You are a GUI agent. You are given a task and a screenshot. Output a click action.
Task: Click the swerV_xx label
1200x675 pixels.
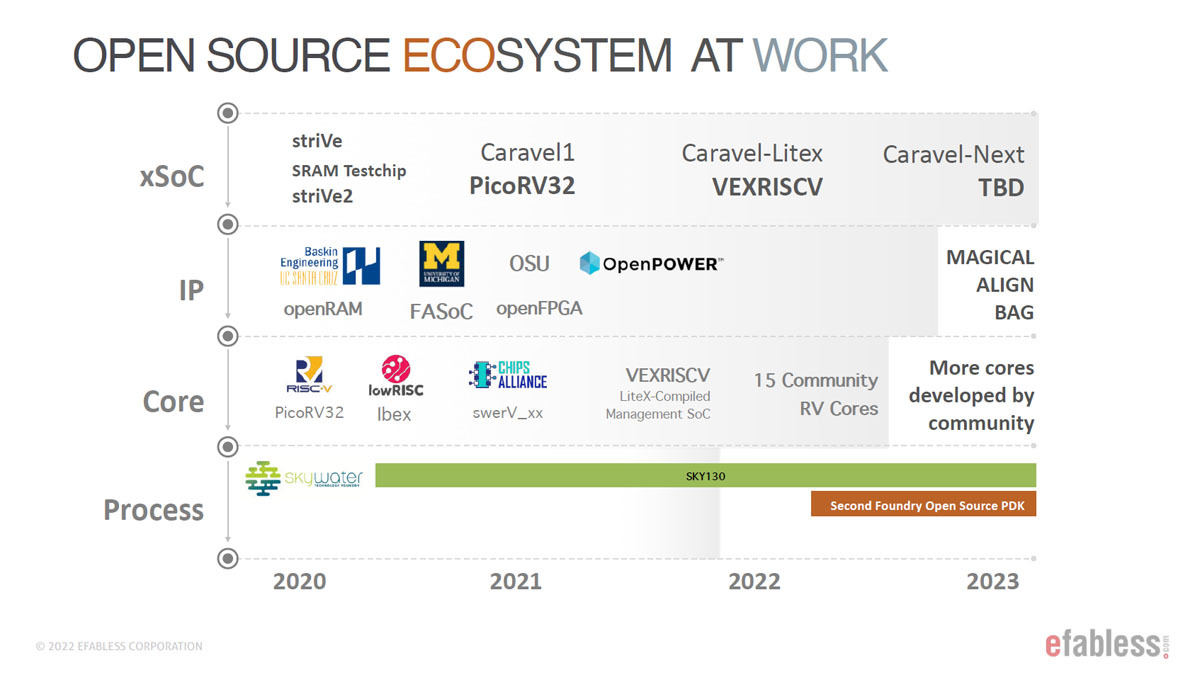pyautogui.click(x=508, y=411)
